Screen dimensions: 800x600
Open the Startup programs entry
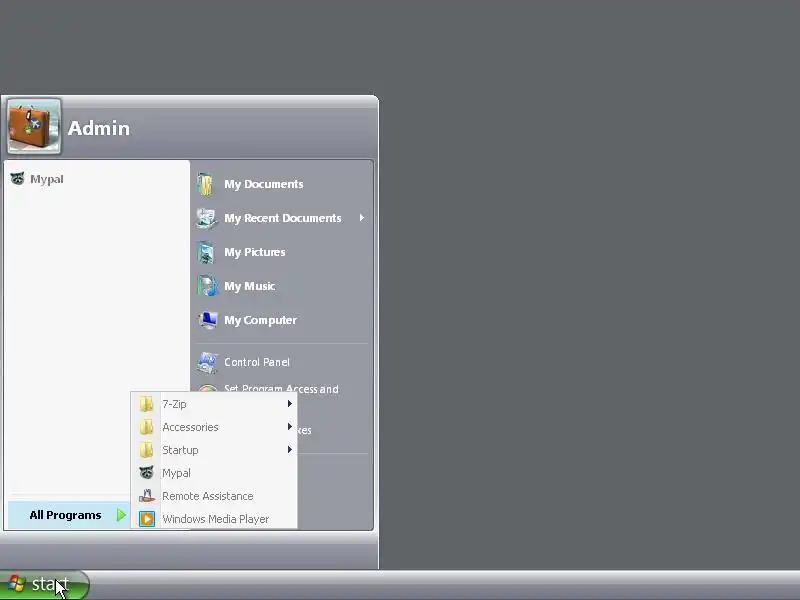214,450
